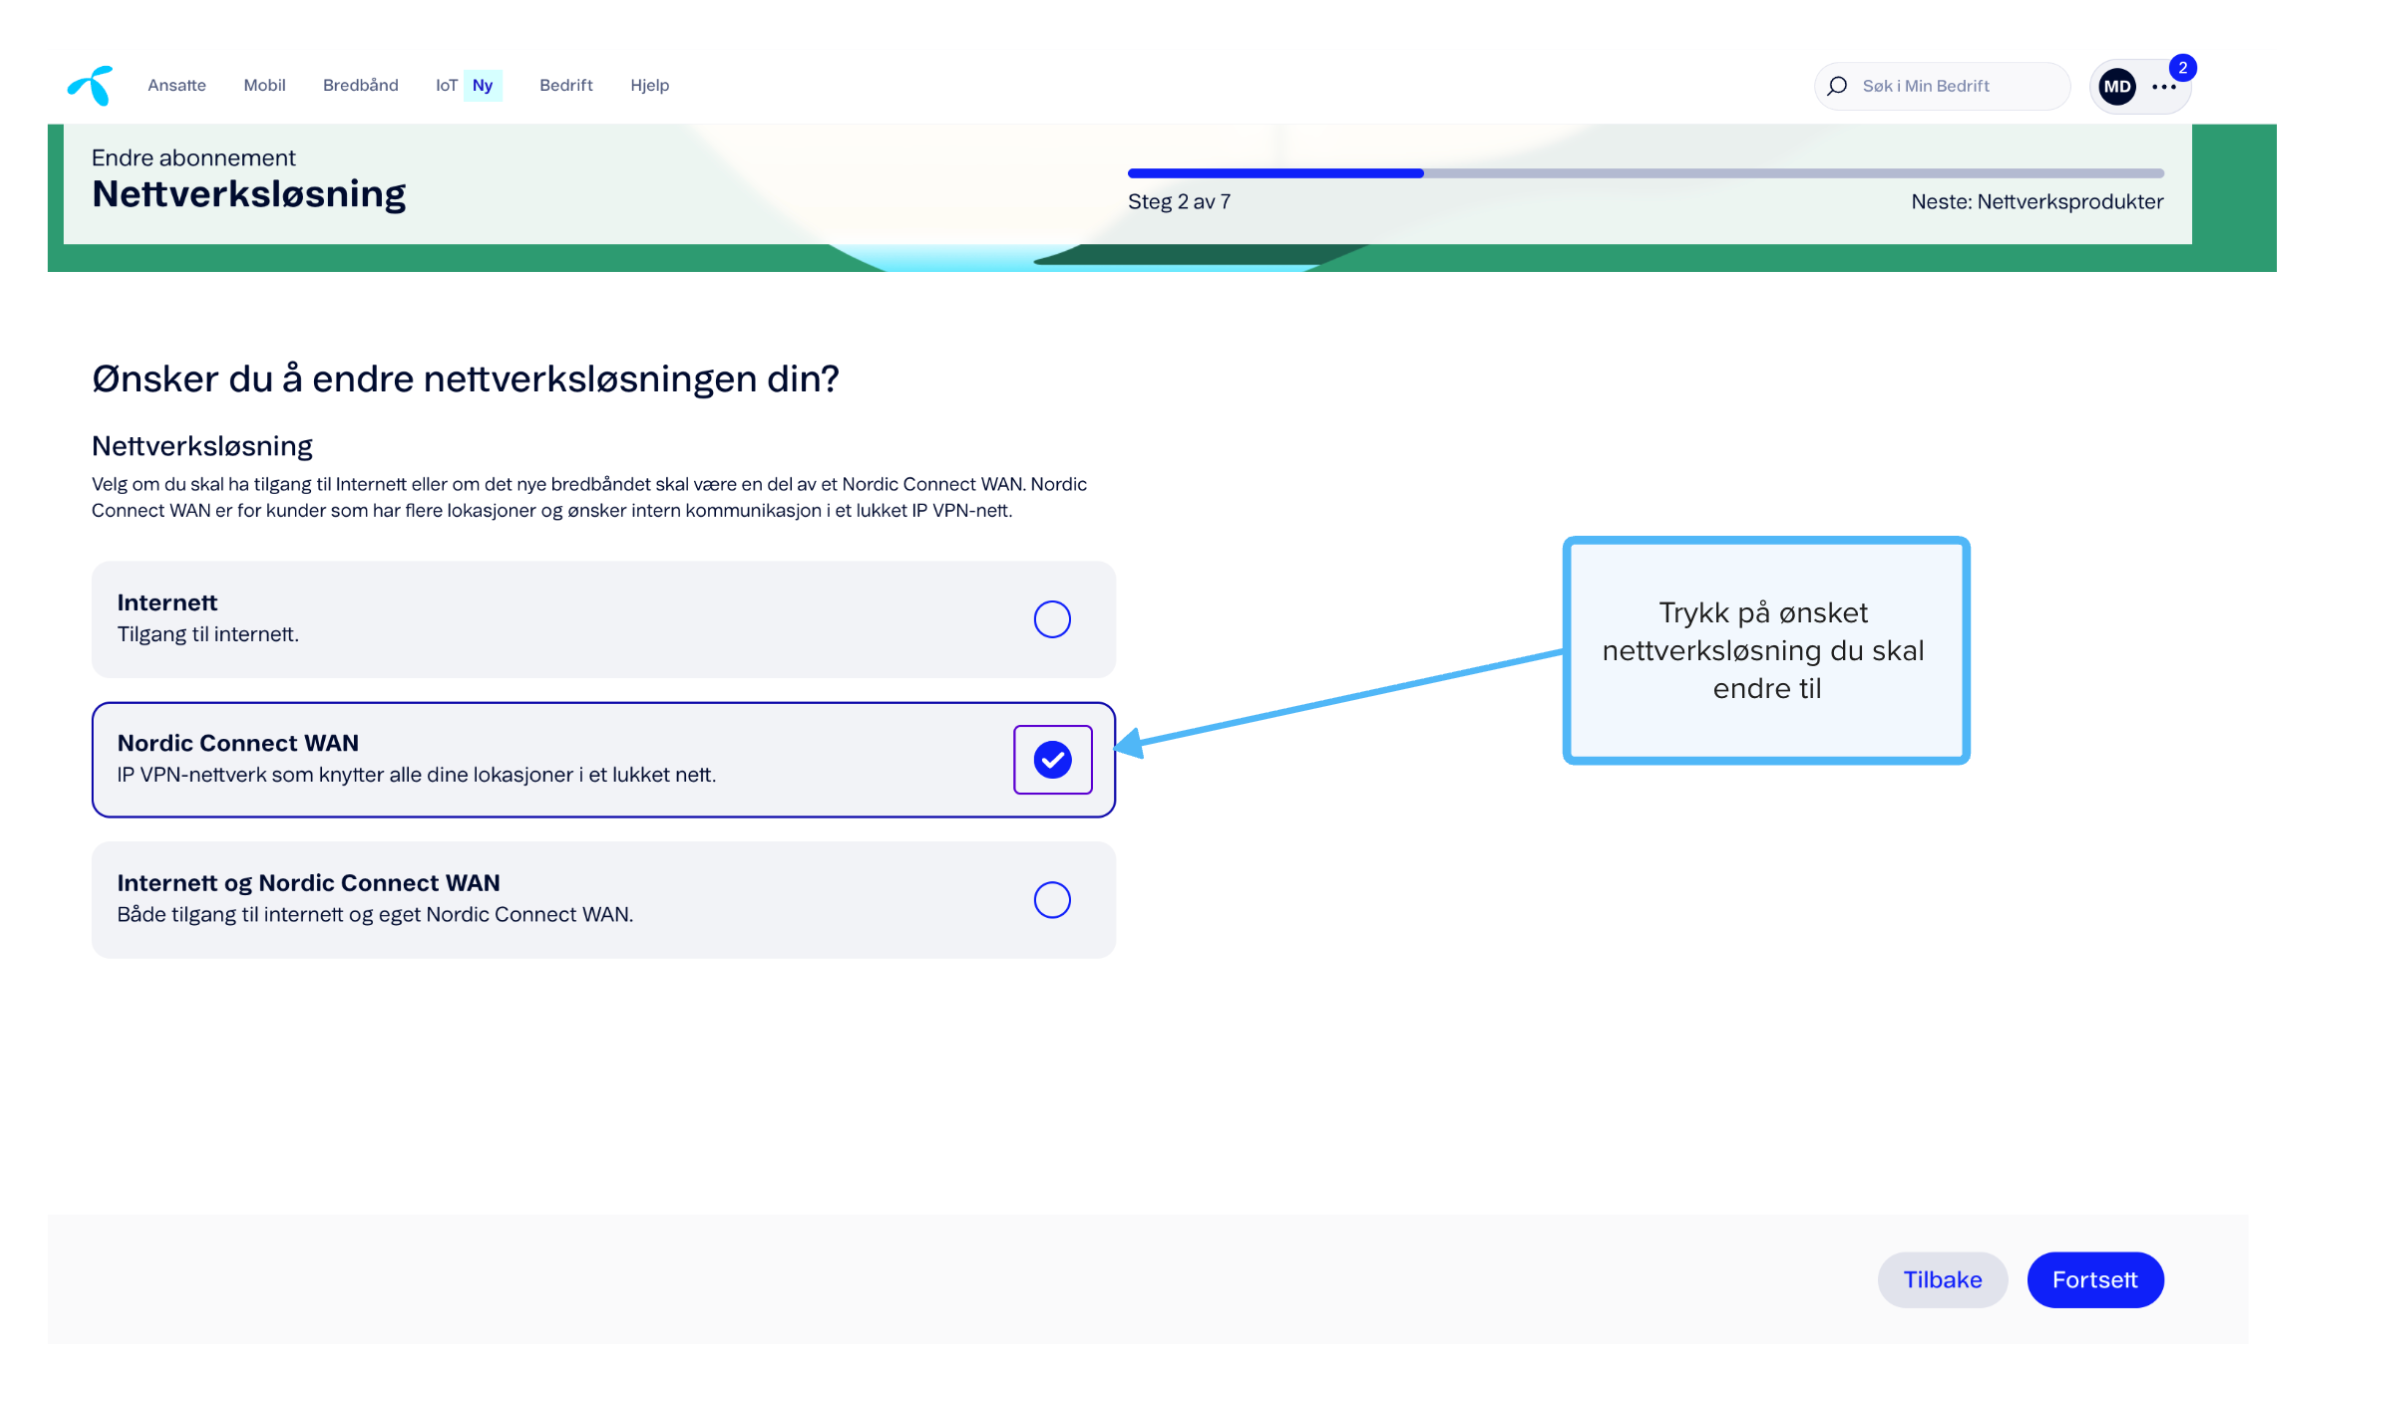Click the Både tilgang til internett description
The height and width of the screenshot is (1412, 2404).
[375, 915]
